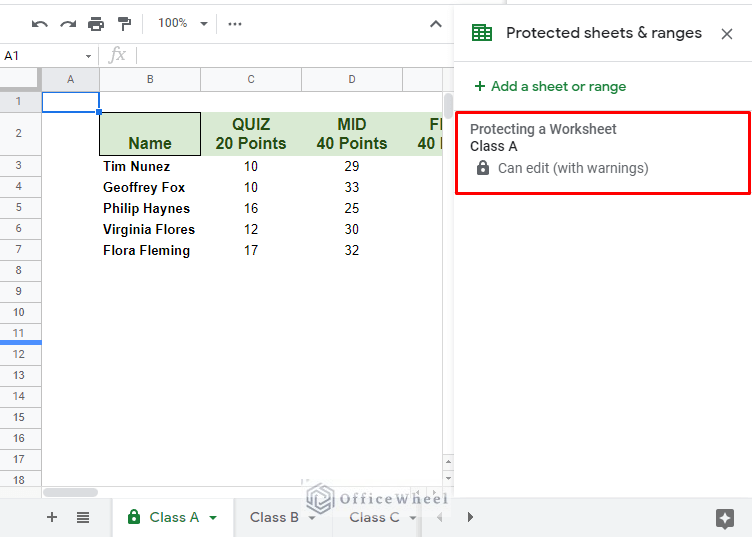Open the Class A tab dropdown arrow
752x537 pixels.
click(213, 518)
